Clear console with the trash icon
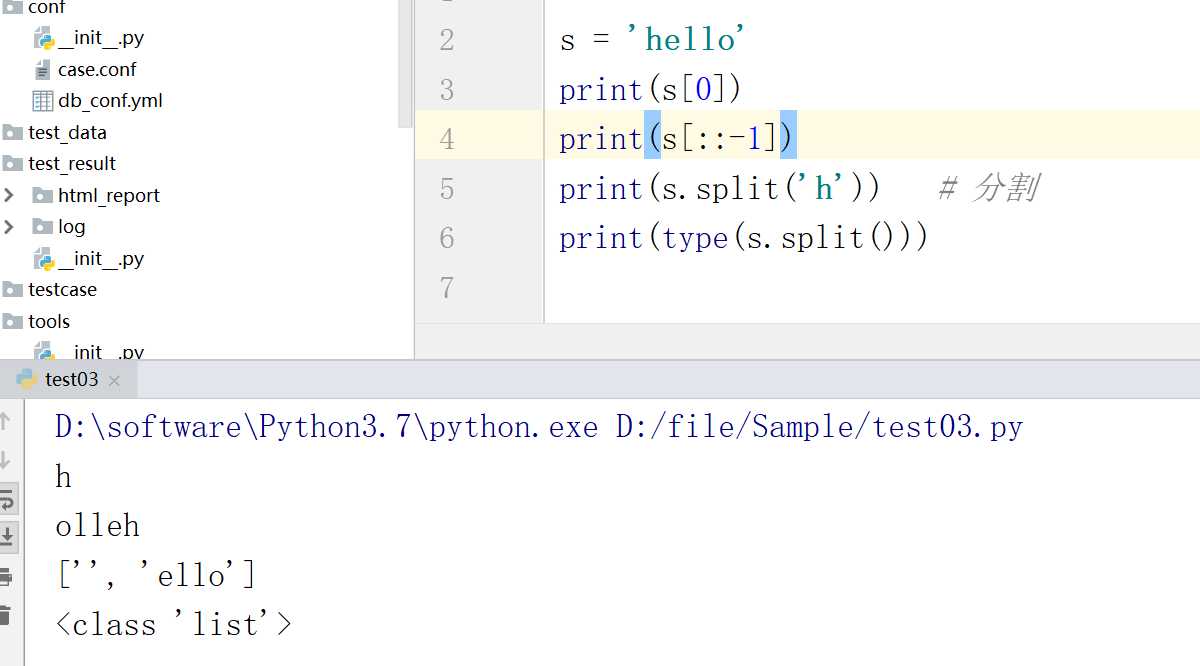 (x=6, y=615)
